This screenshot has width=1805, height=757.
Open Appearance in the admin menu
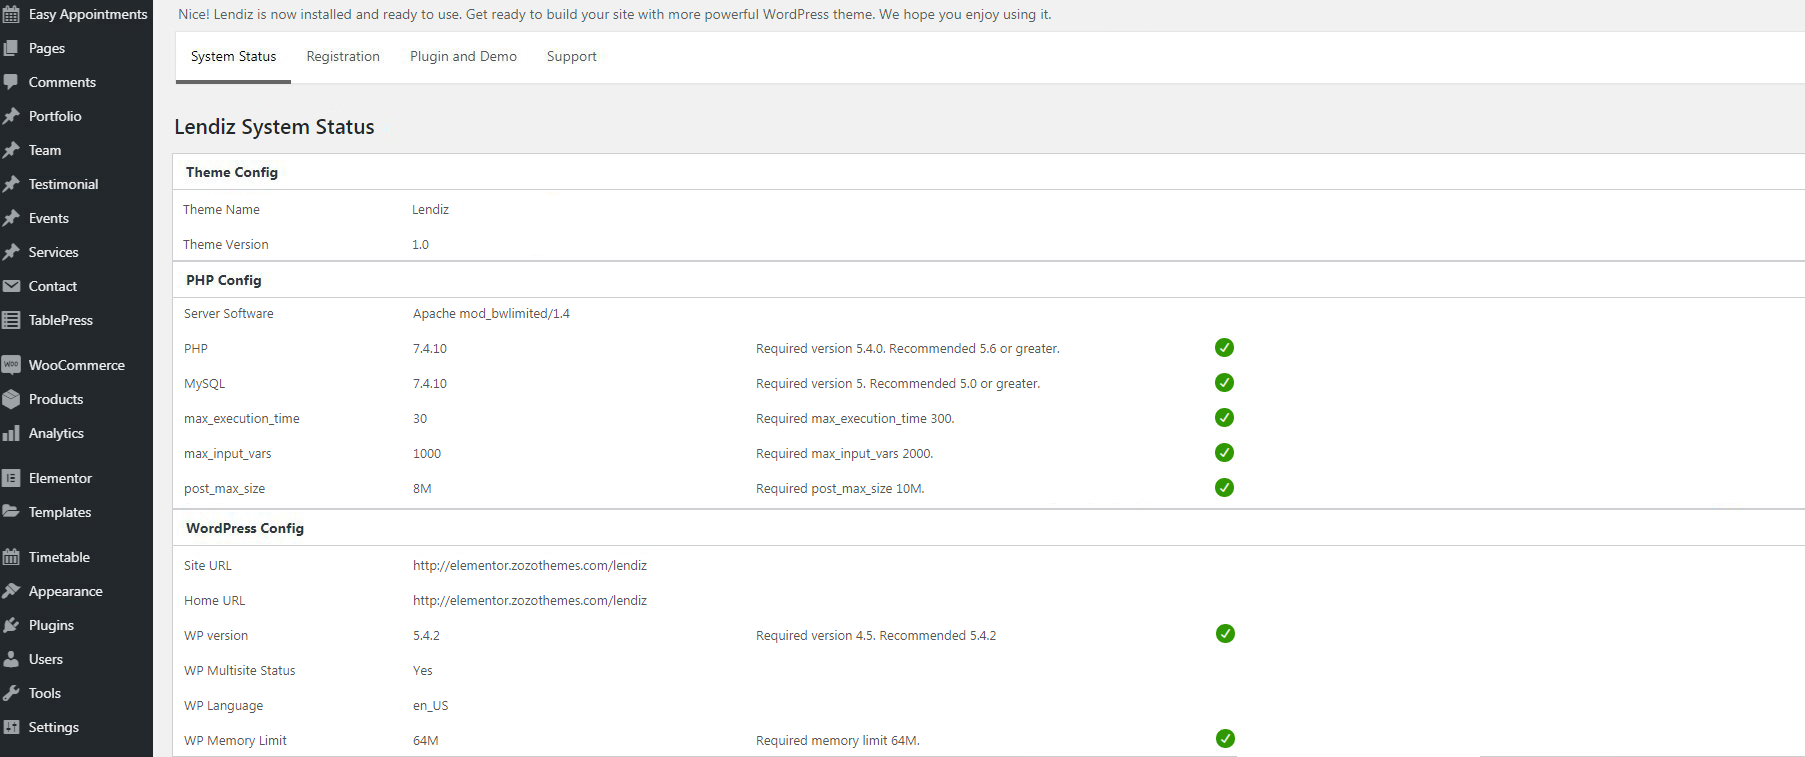point(65,591)
